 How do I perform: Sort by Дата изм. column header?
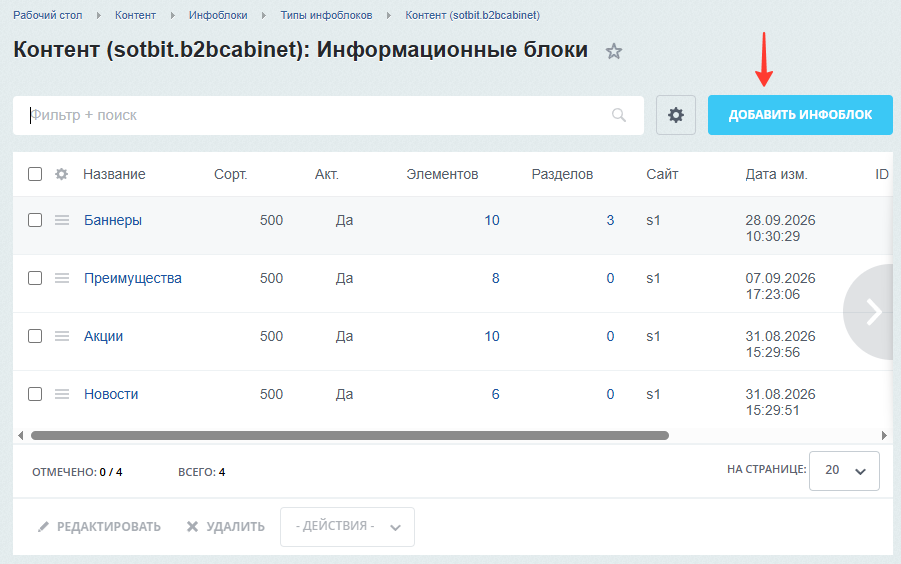(776, 174)
